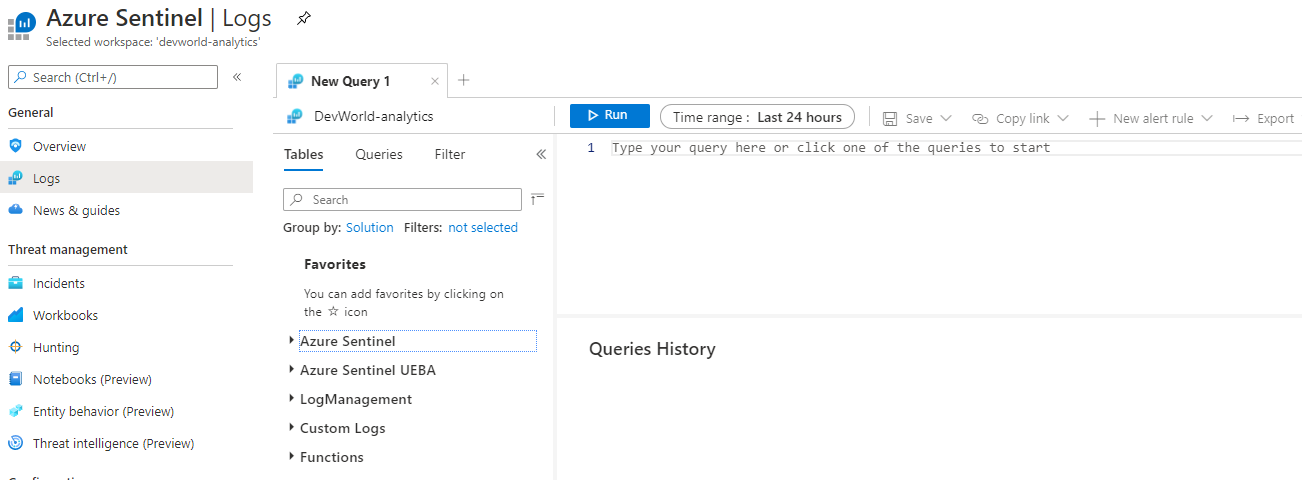Open the New alert rule dropdown arrow
This screenshot has height=480, width=1302.
click(x=1207, y=118)
